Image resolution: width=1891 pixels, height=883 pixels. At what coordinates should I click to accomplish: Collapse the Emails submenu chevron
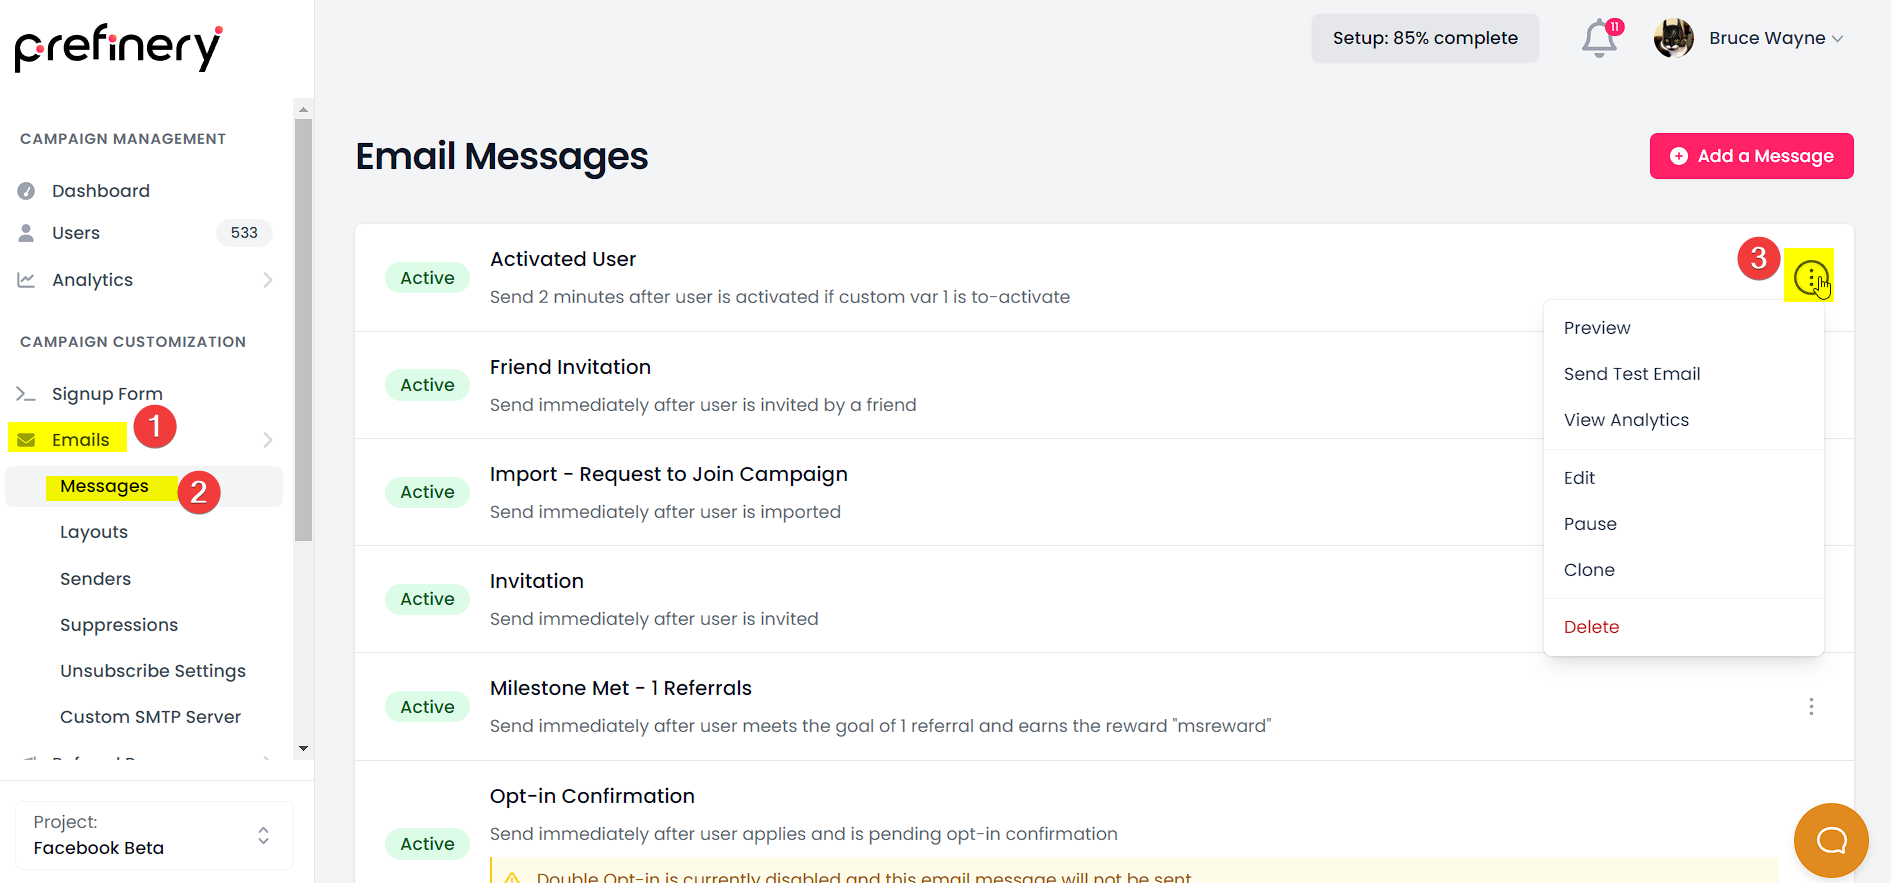point(267,440)
